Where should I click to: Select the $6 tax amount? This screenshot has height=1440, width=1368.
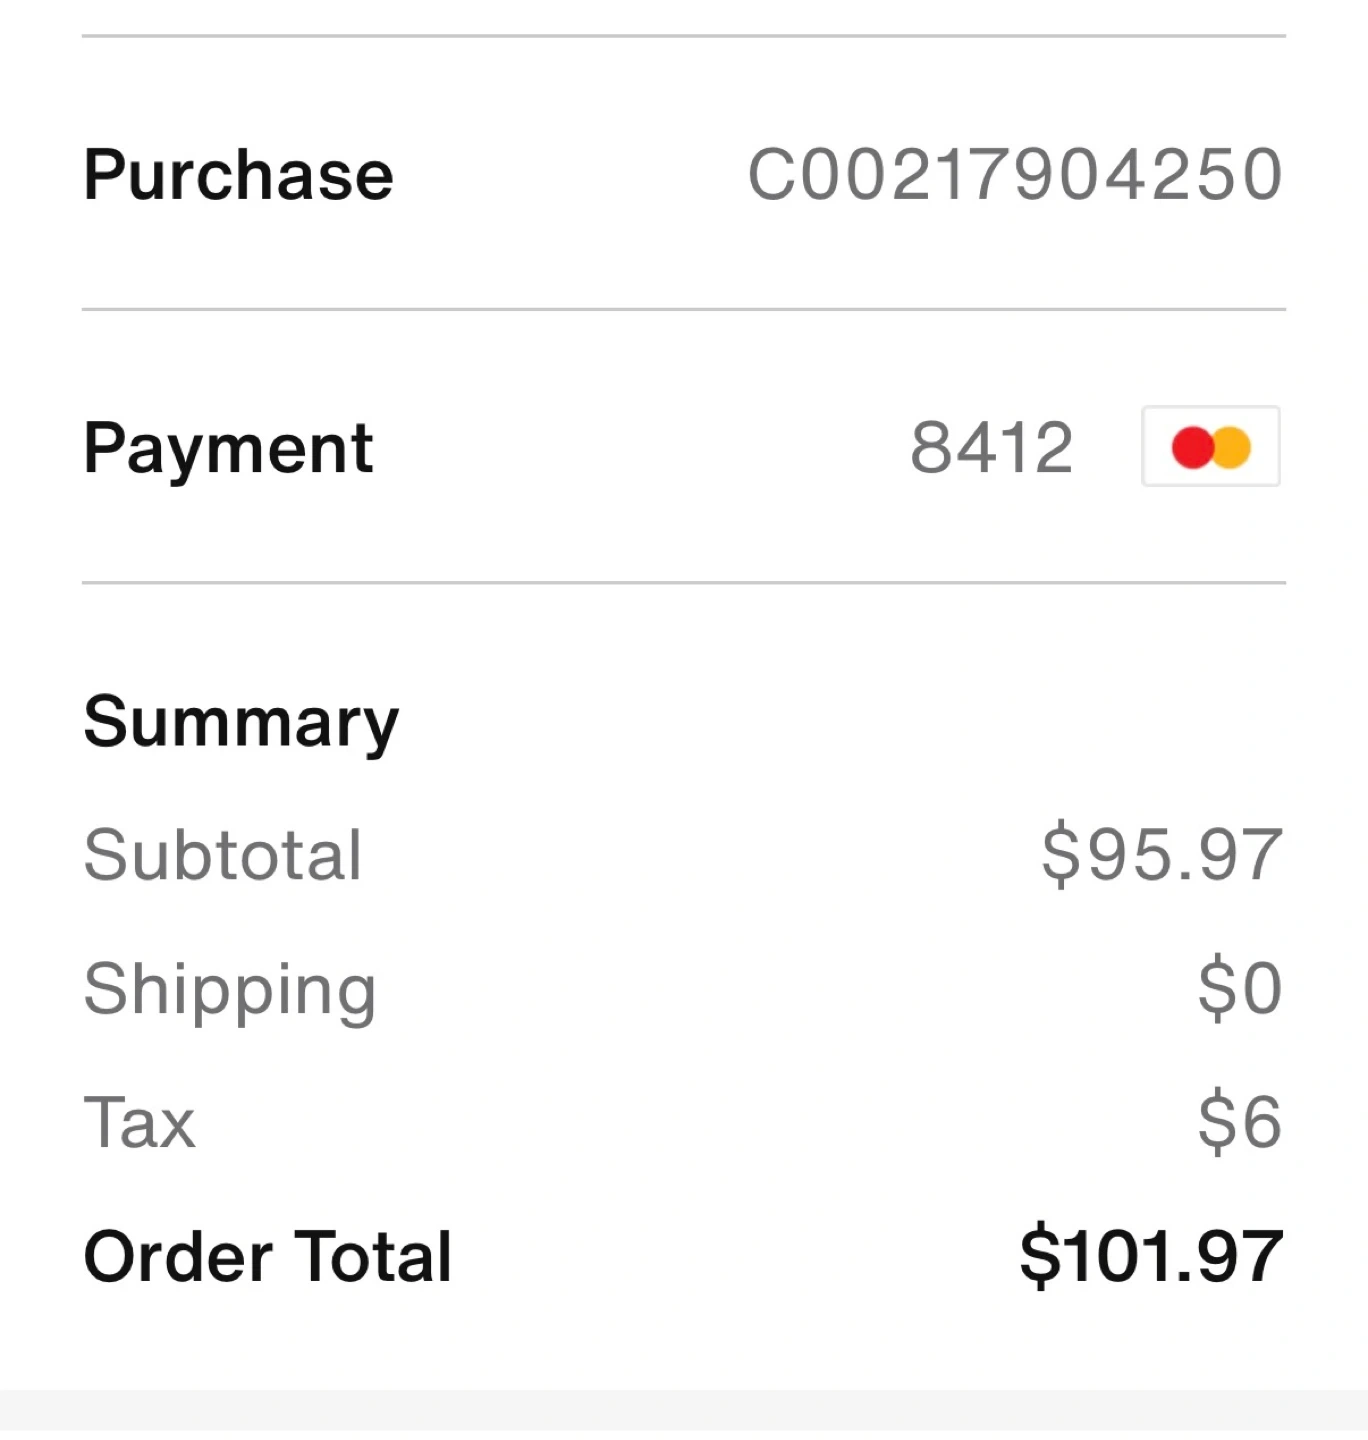[1240, 1122]
